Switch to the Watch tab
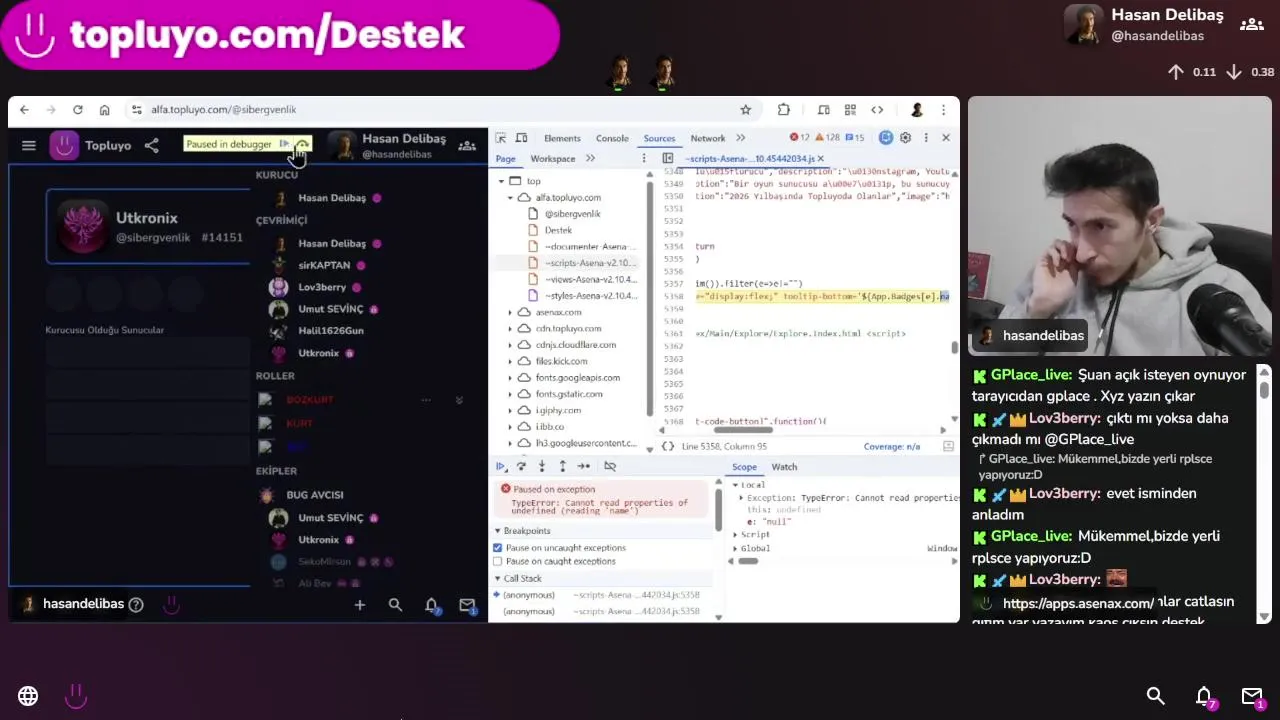The height and width of the screenshot is (720, 1280). 784,467
